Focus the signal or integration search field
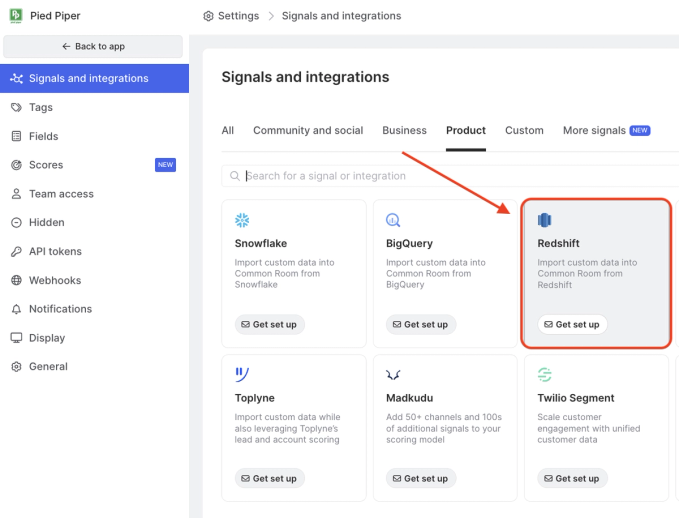 (450, 176)
